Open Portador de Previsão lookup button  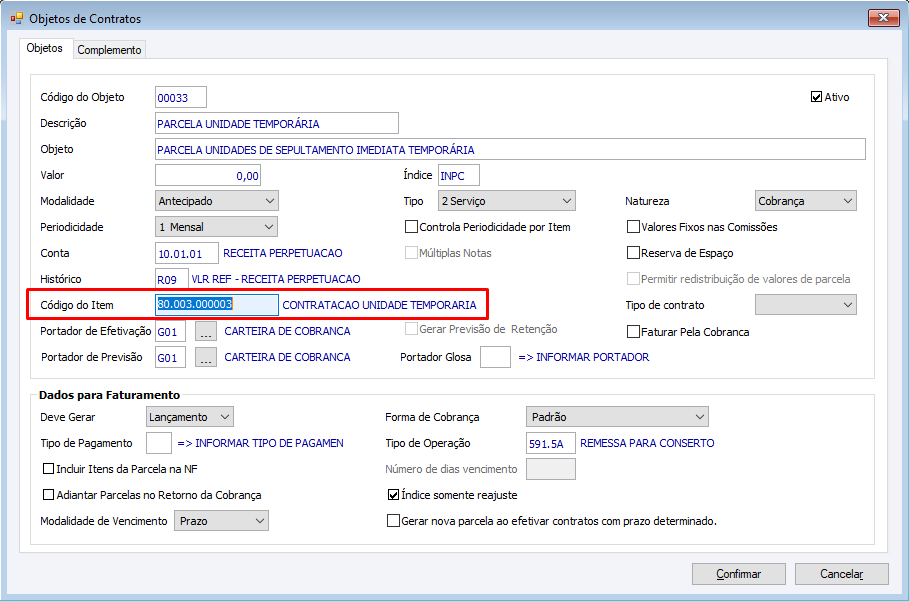206,357
